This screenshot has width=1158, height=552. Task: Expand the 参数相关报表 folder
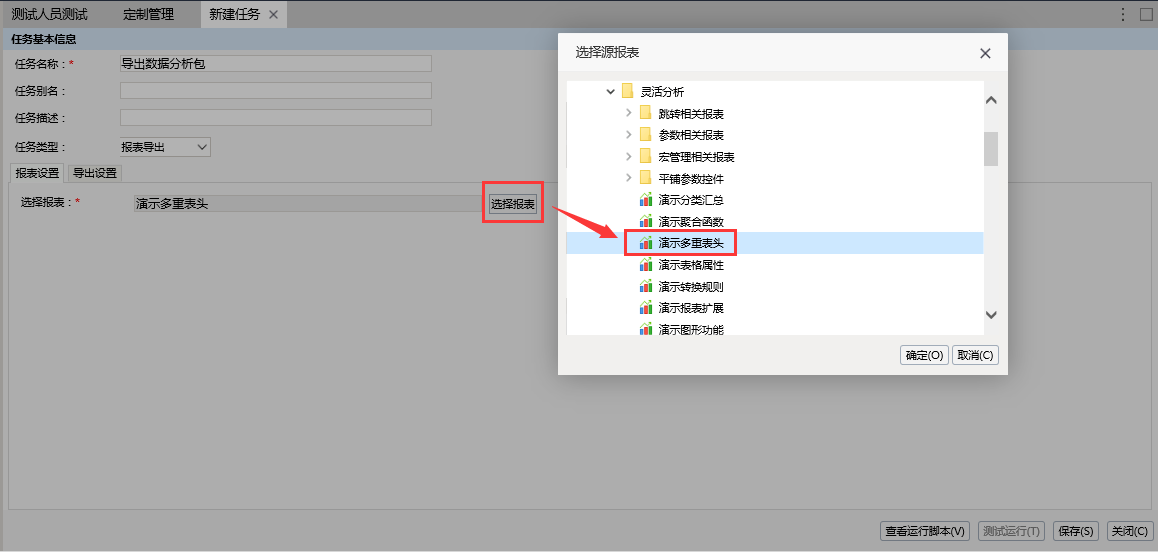[628, 134]
